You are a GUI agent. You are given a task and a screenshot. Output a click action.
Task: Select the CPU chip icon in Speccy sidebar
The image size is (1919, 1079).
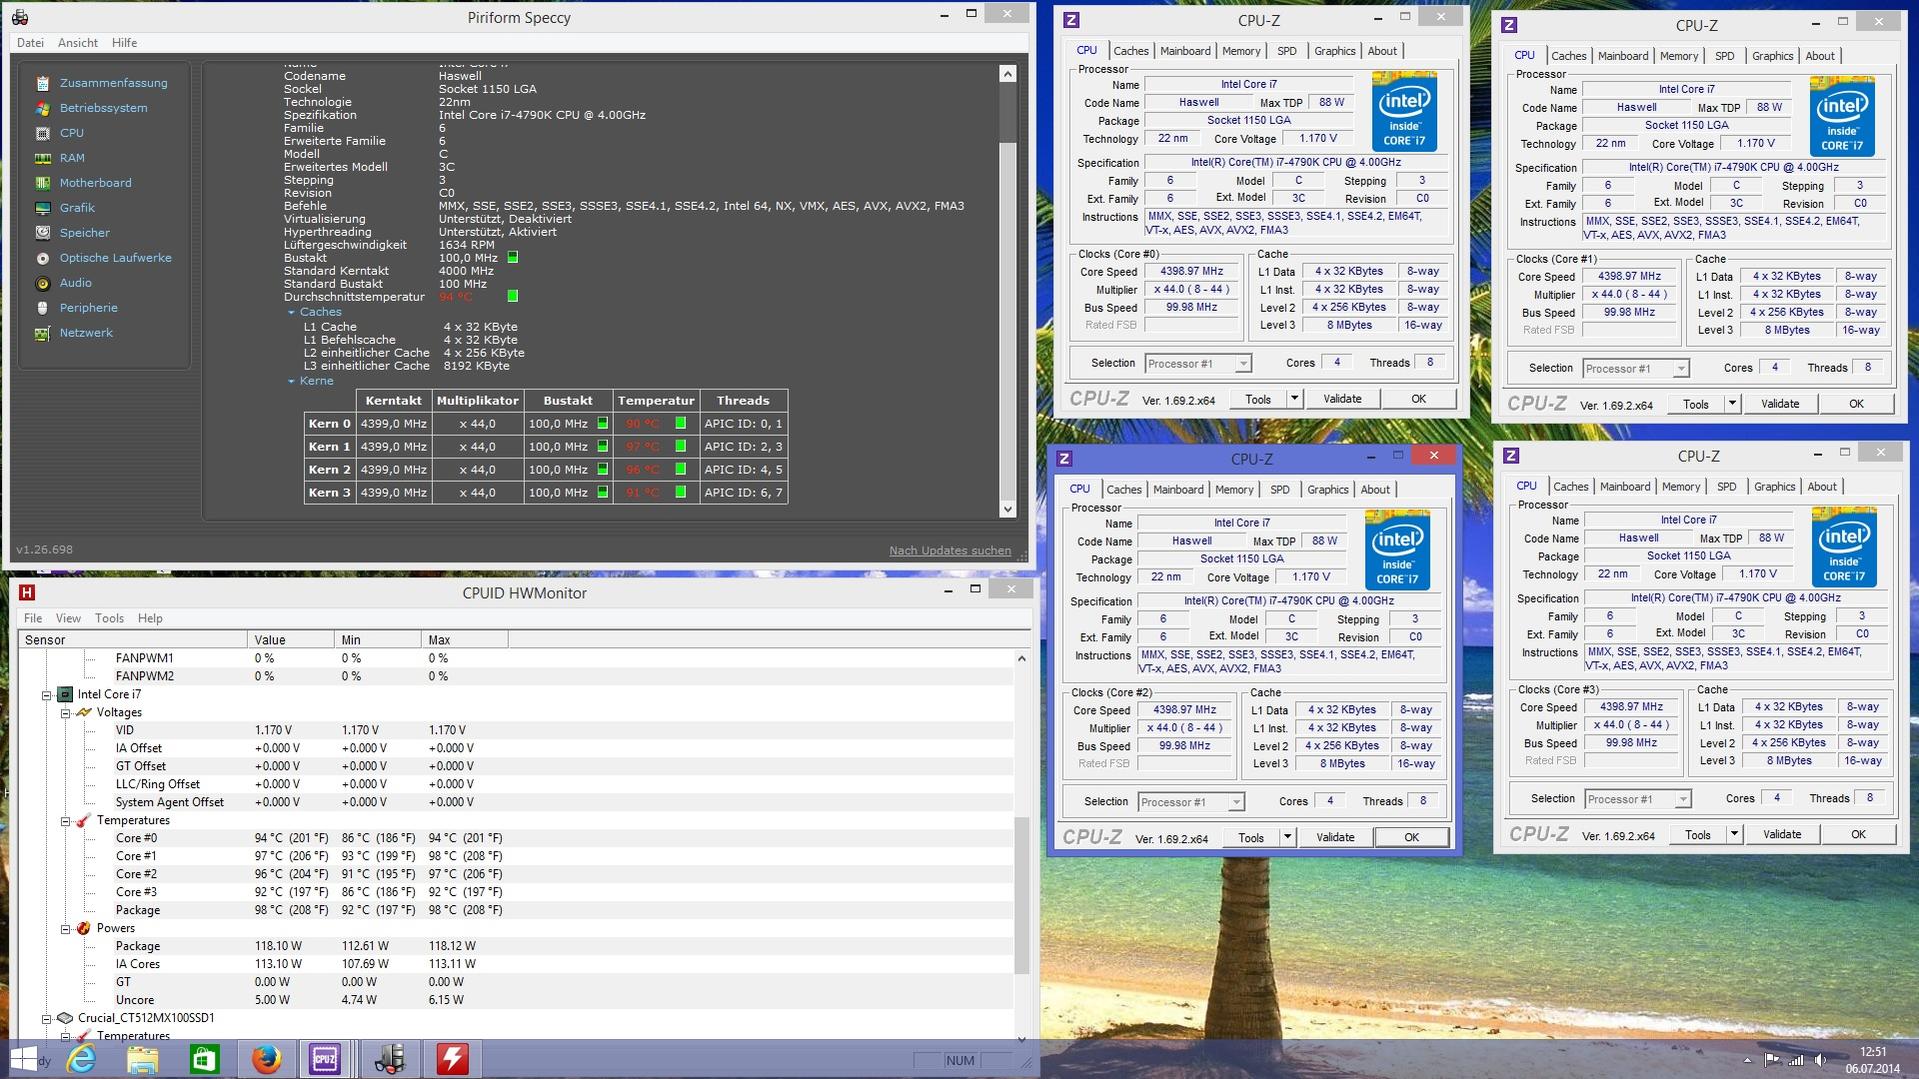tap(42, 133)
